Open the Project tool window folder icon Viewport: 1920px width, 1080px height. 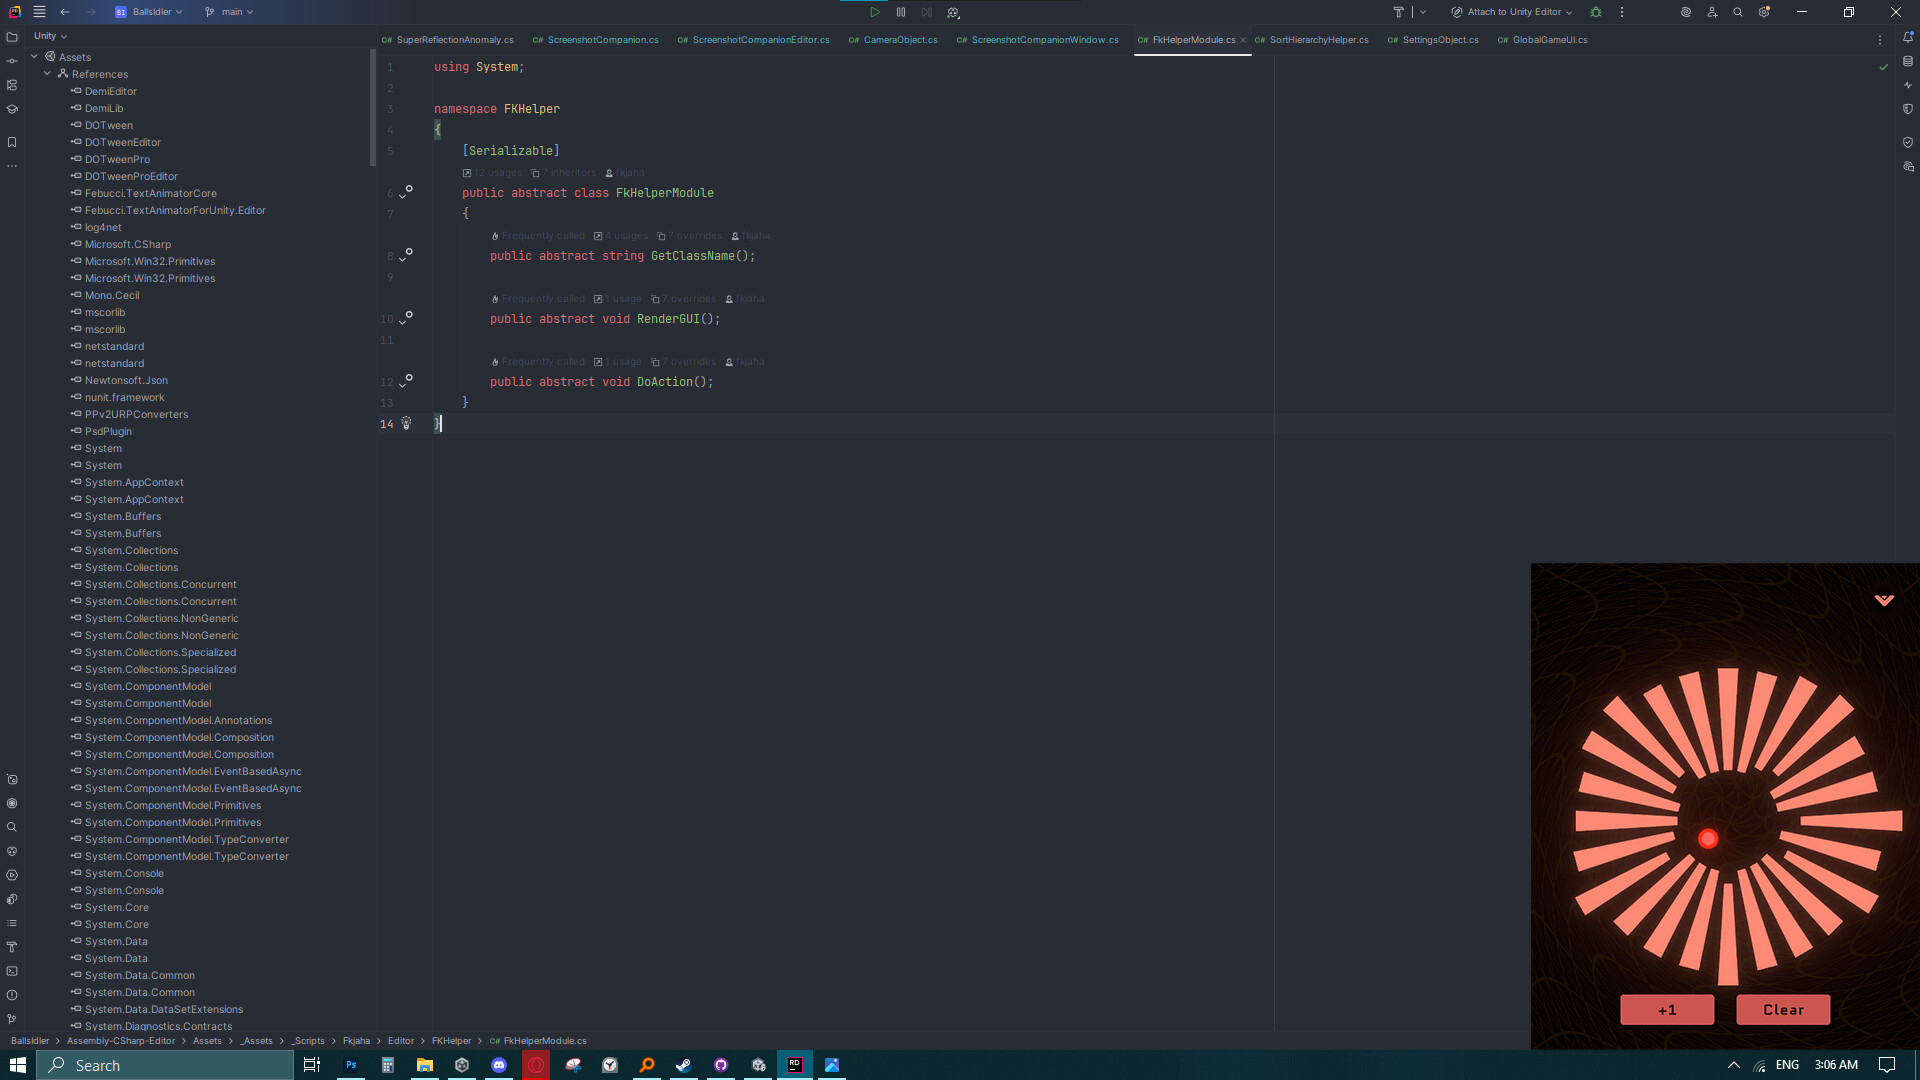(x=12, y=37)
